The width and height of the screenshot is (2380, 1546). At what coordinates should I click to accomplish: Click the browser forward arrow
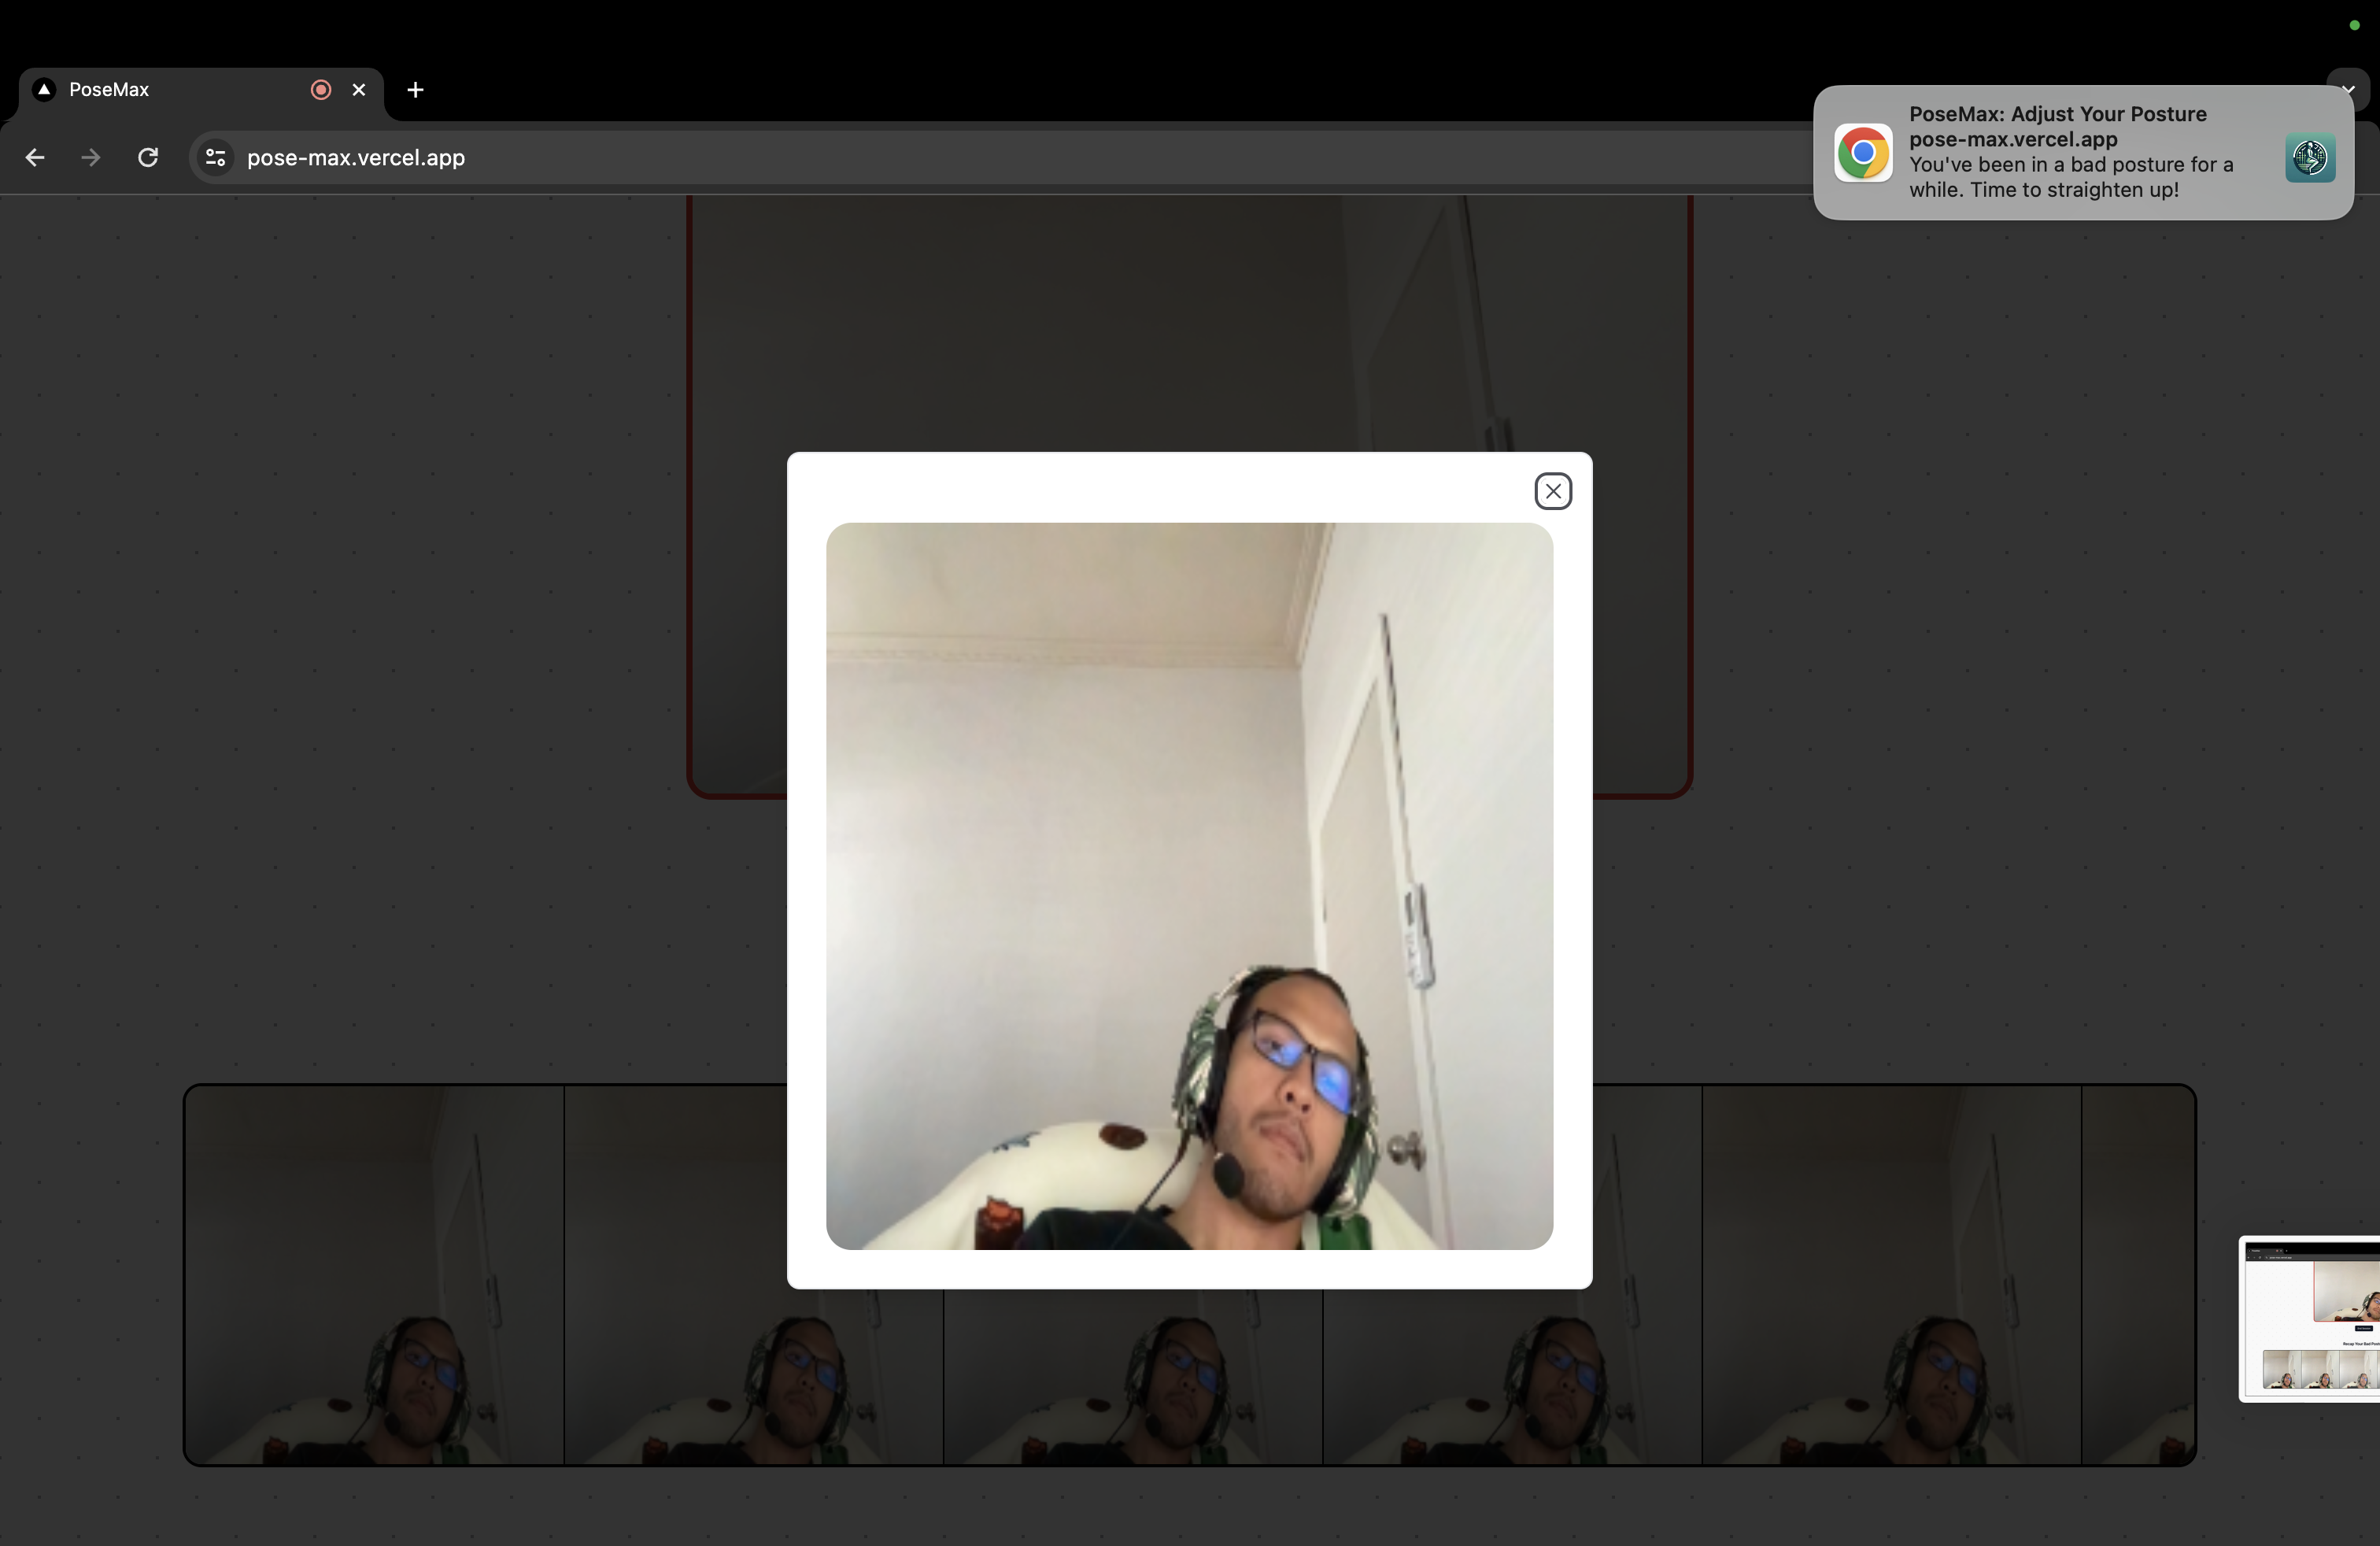[91, 158]
